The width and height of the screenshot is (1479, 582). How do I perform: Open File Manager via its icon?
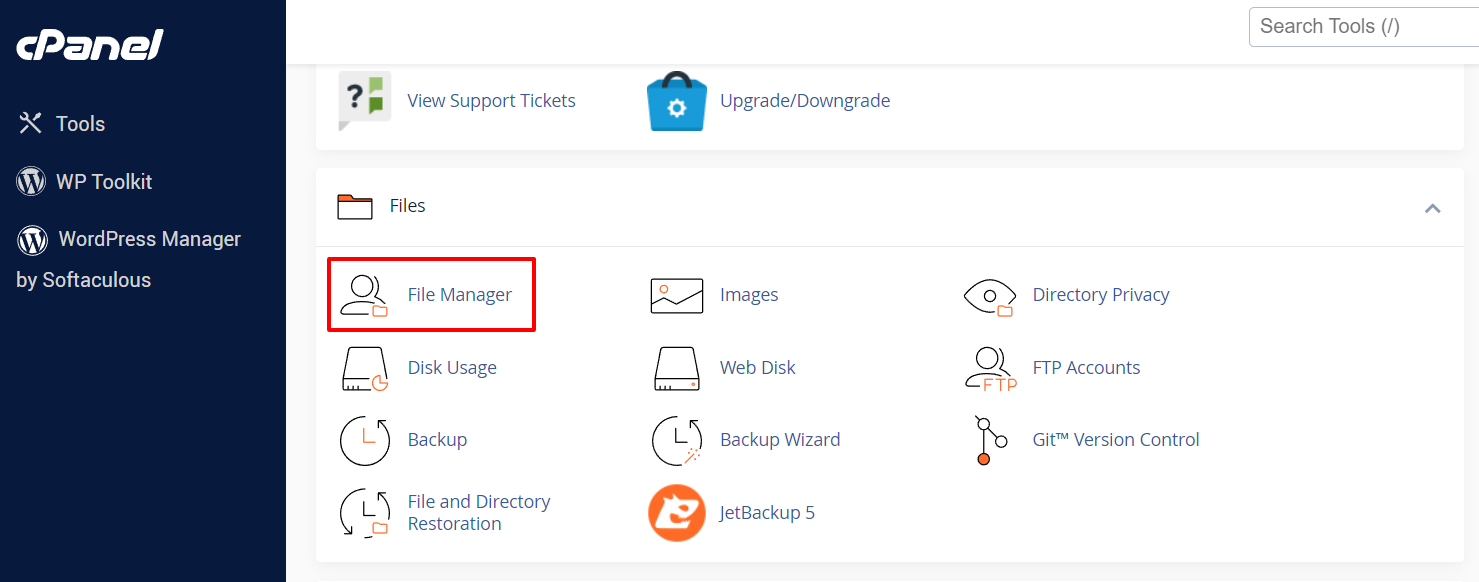365,294
